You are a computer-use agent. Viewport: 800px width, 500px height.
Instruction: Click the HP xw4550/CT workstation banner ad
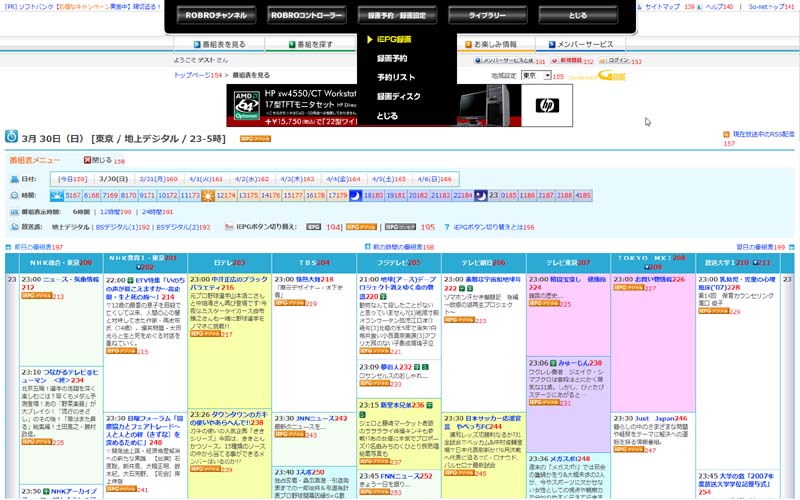tap(399, 105)
